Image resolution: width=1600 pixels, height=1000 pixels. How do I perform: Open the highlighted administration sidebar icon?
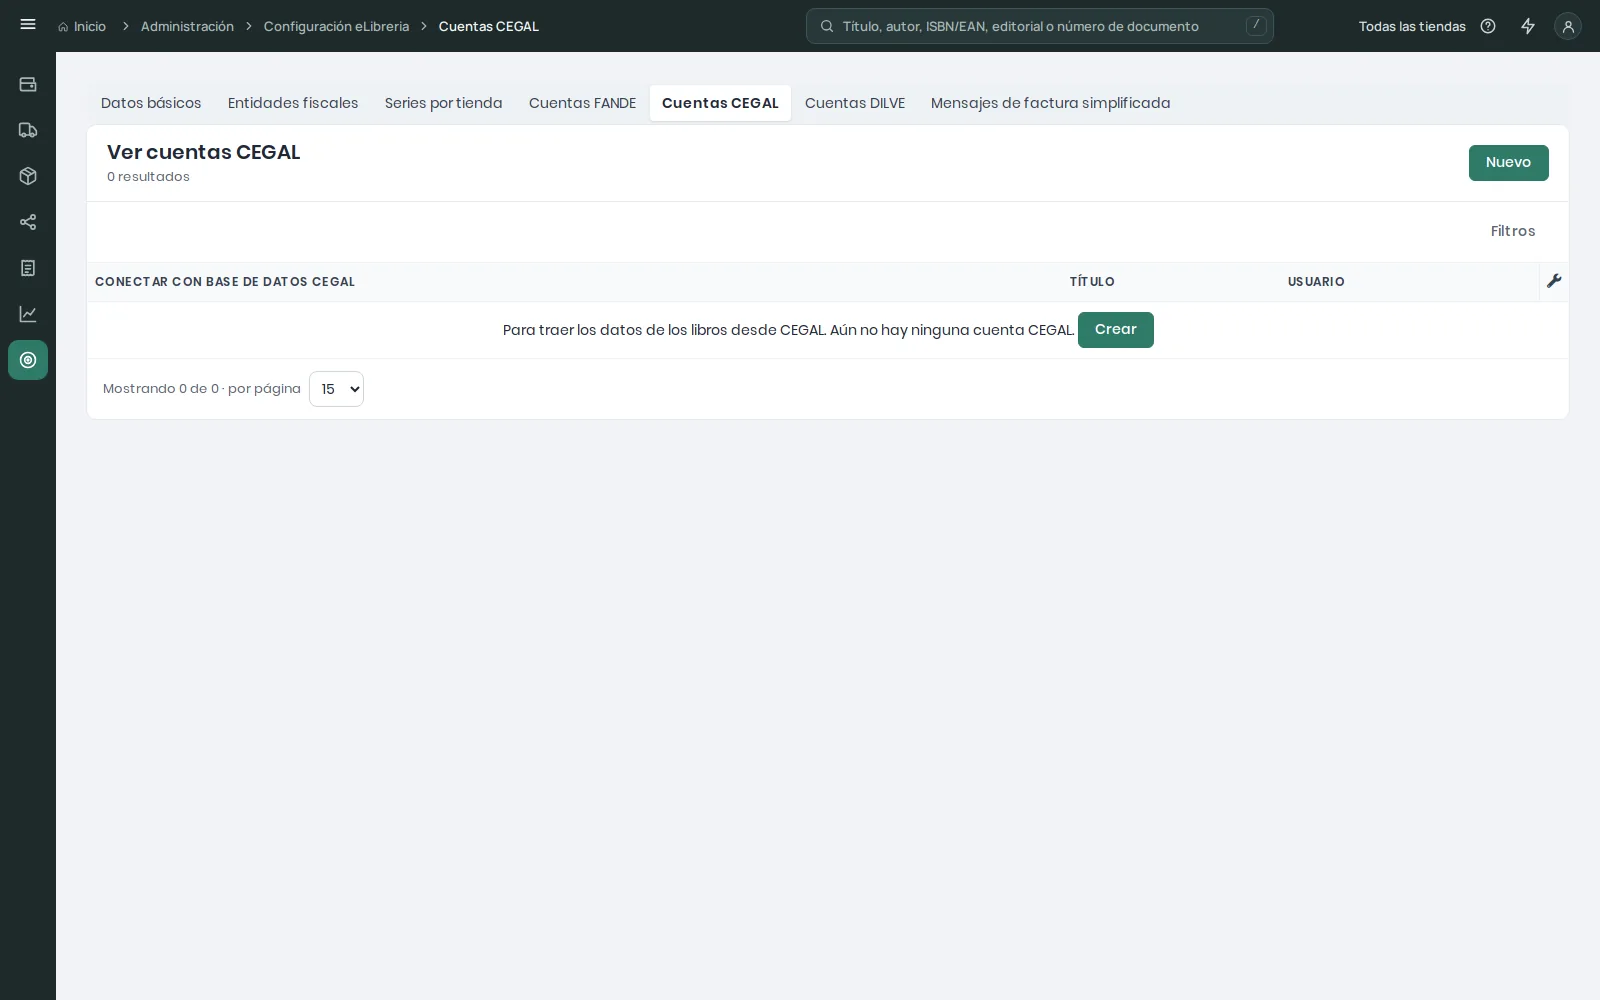[28, 360]
